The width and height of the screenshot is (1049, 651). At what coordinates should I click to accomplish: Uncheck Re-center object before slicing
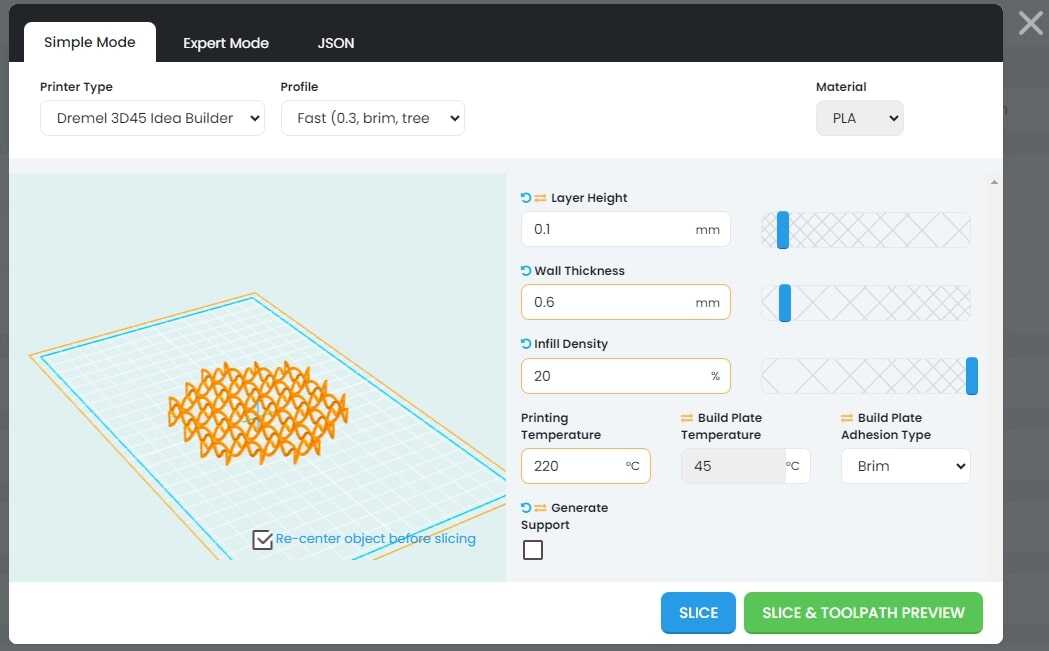[x=263, y=540]
